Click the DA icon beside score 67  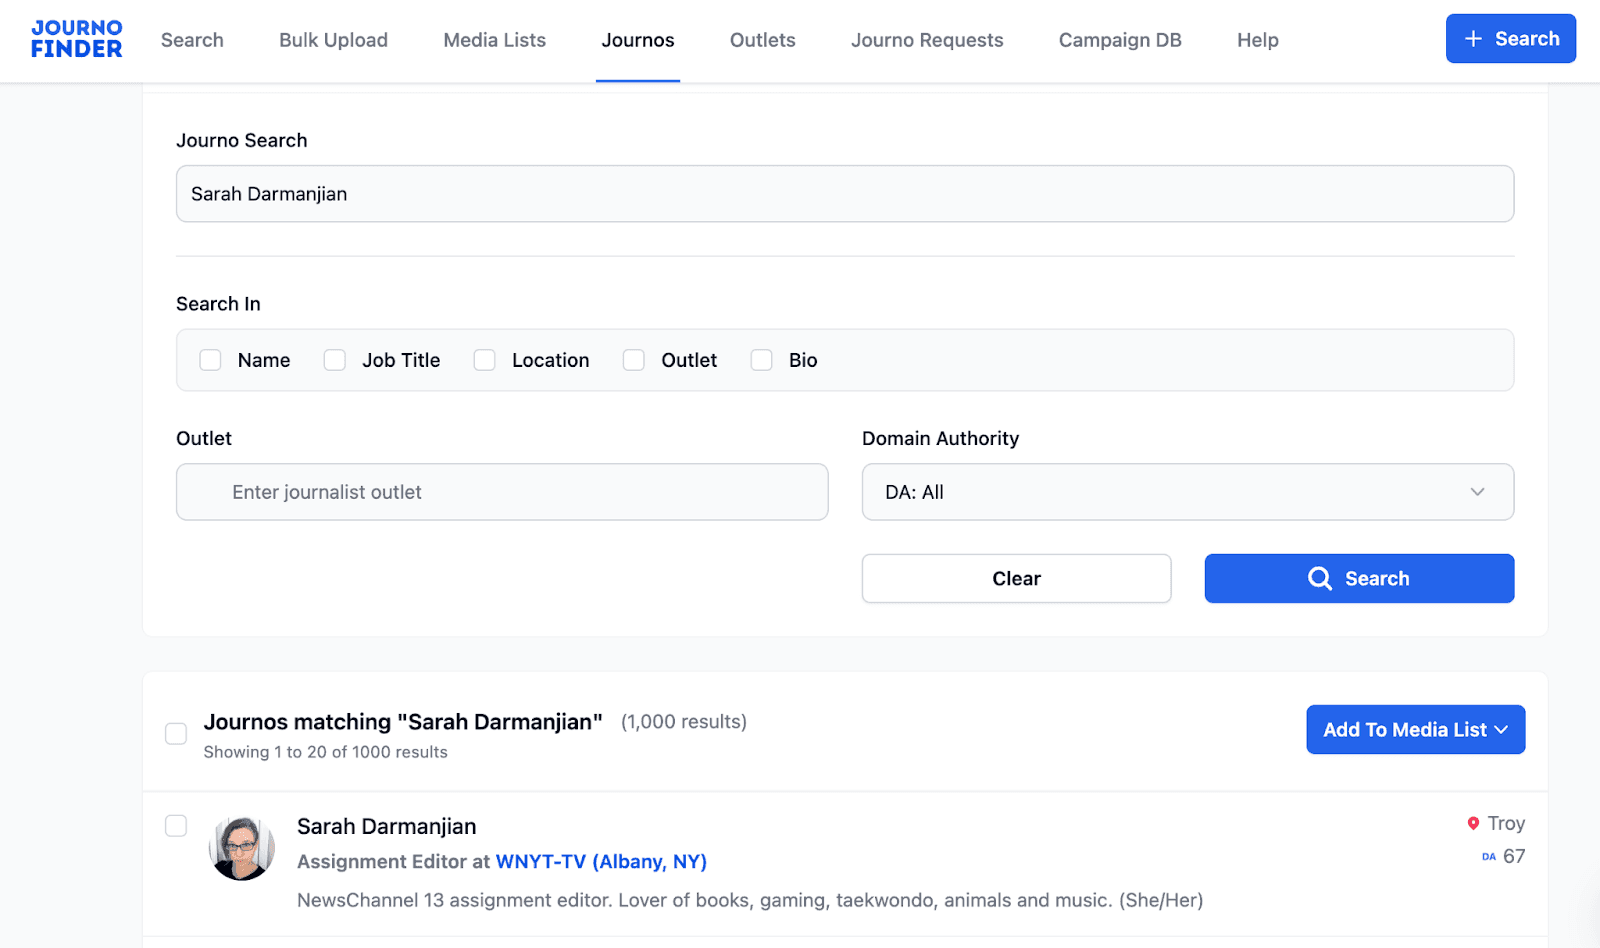1488,857
